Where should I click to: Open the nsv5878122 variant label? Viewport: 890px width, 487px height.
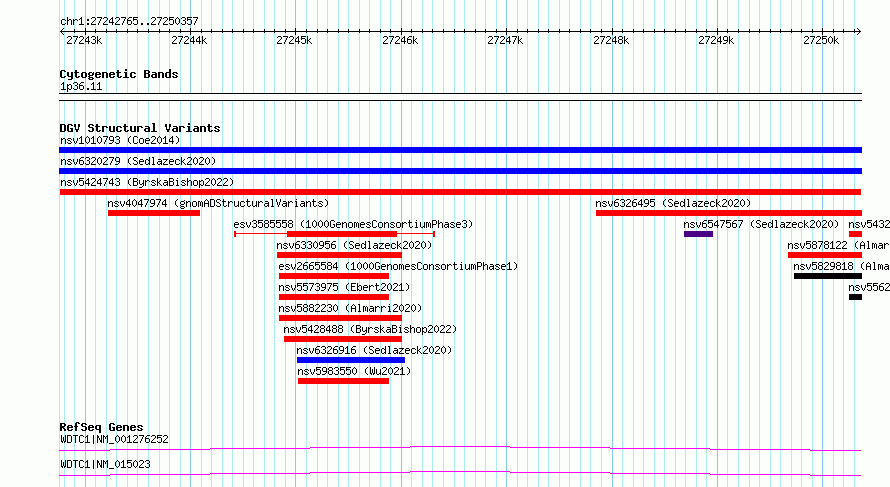(838, 245)
